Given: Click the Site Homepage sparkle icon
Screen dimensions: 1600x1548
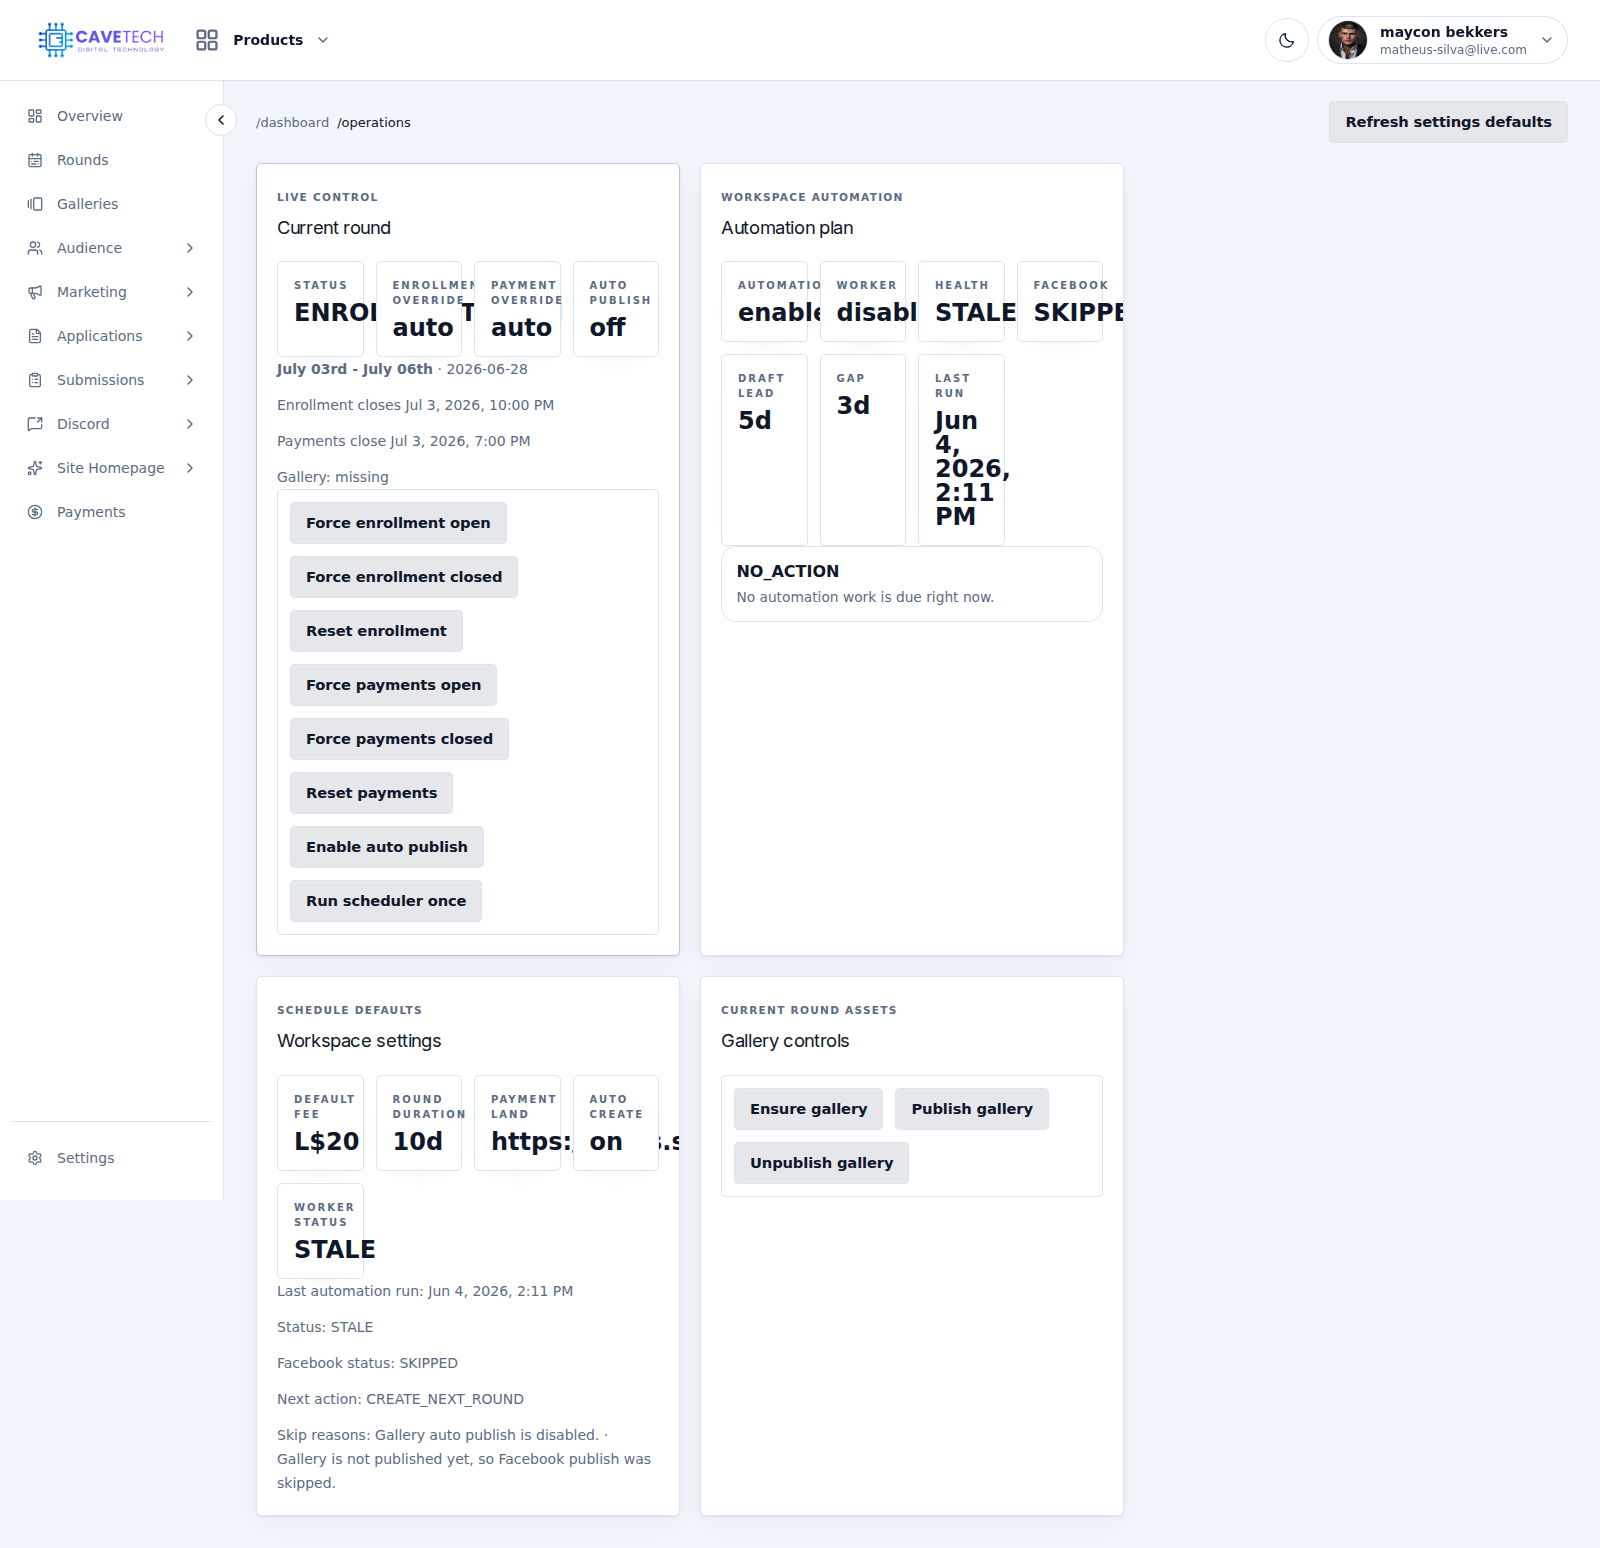Looking at the screenshot, I should [35, 468].
